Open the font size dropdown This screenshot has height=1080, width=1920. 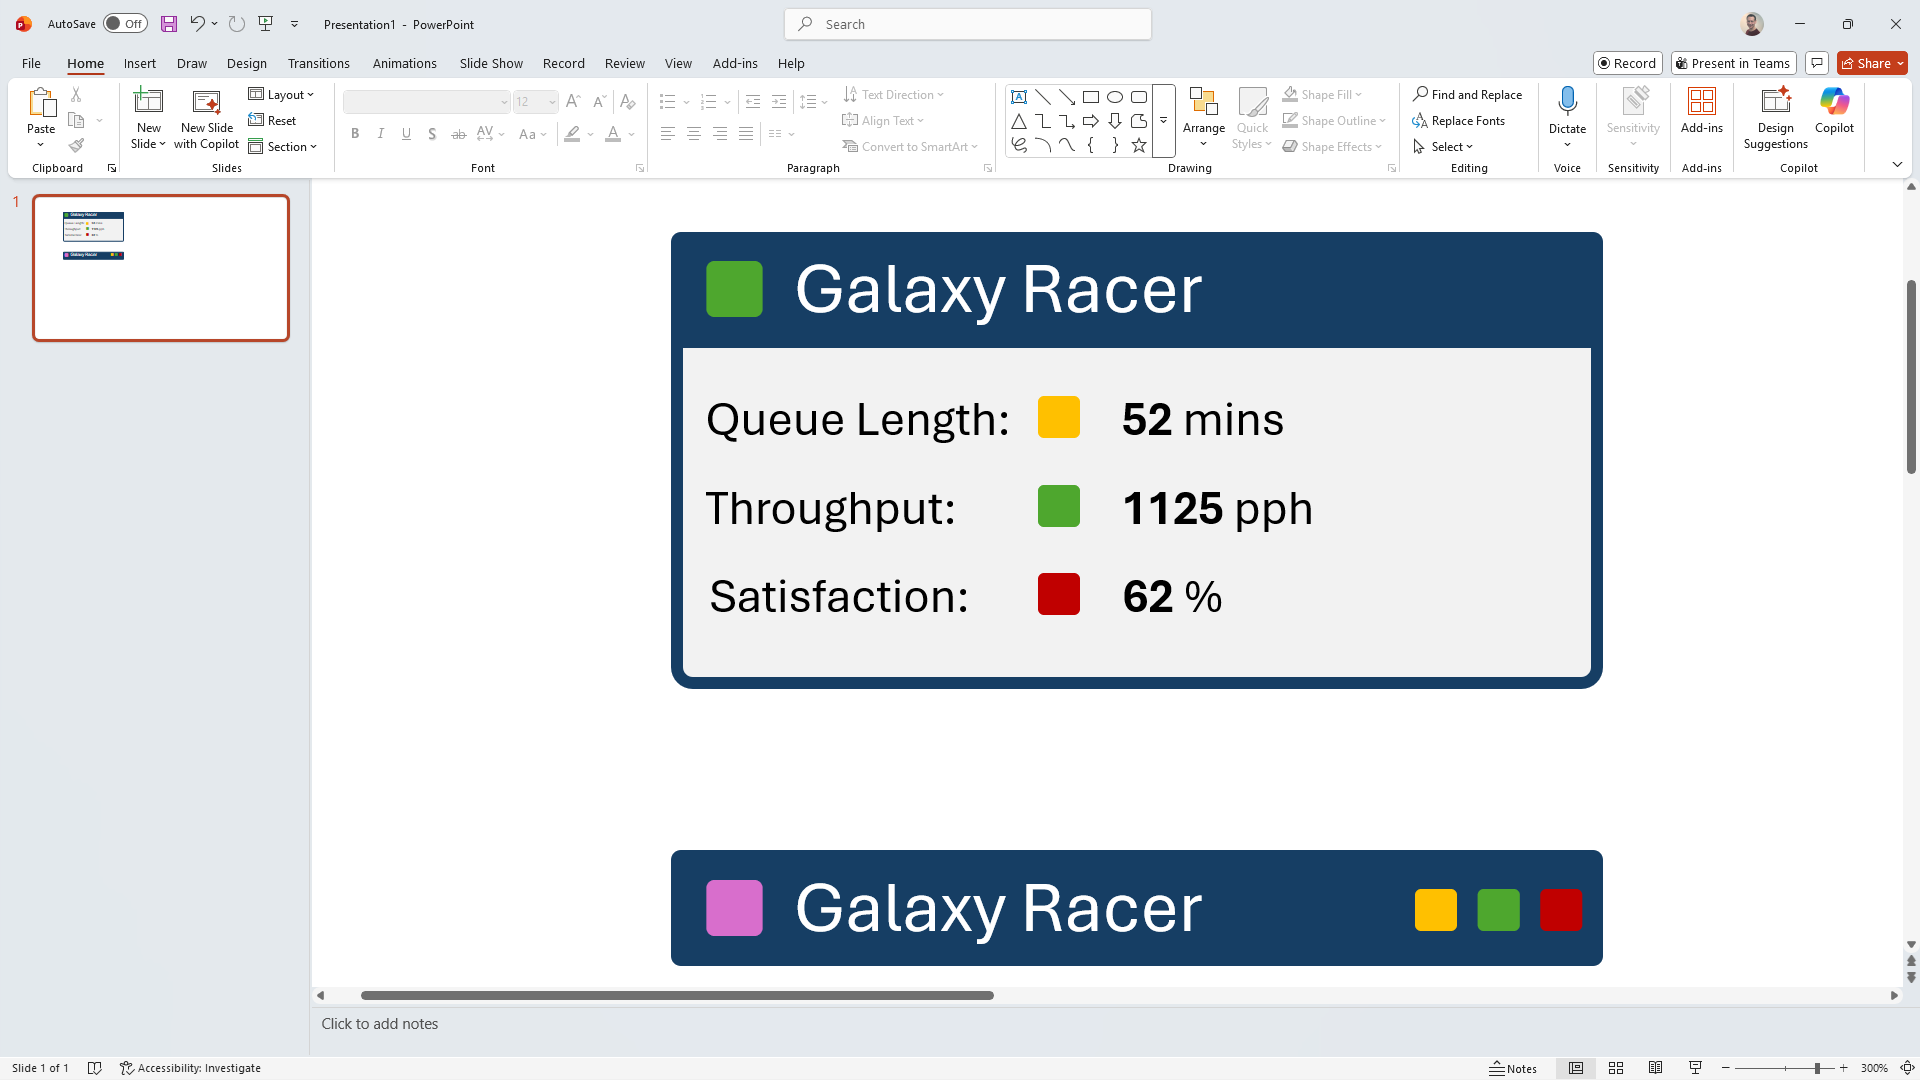click(x=554, y=101)
